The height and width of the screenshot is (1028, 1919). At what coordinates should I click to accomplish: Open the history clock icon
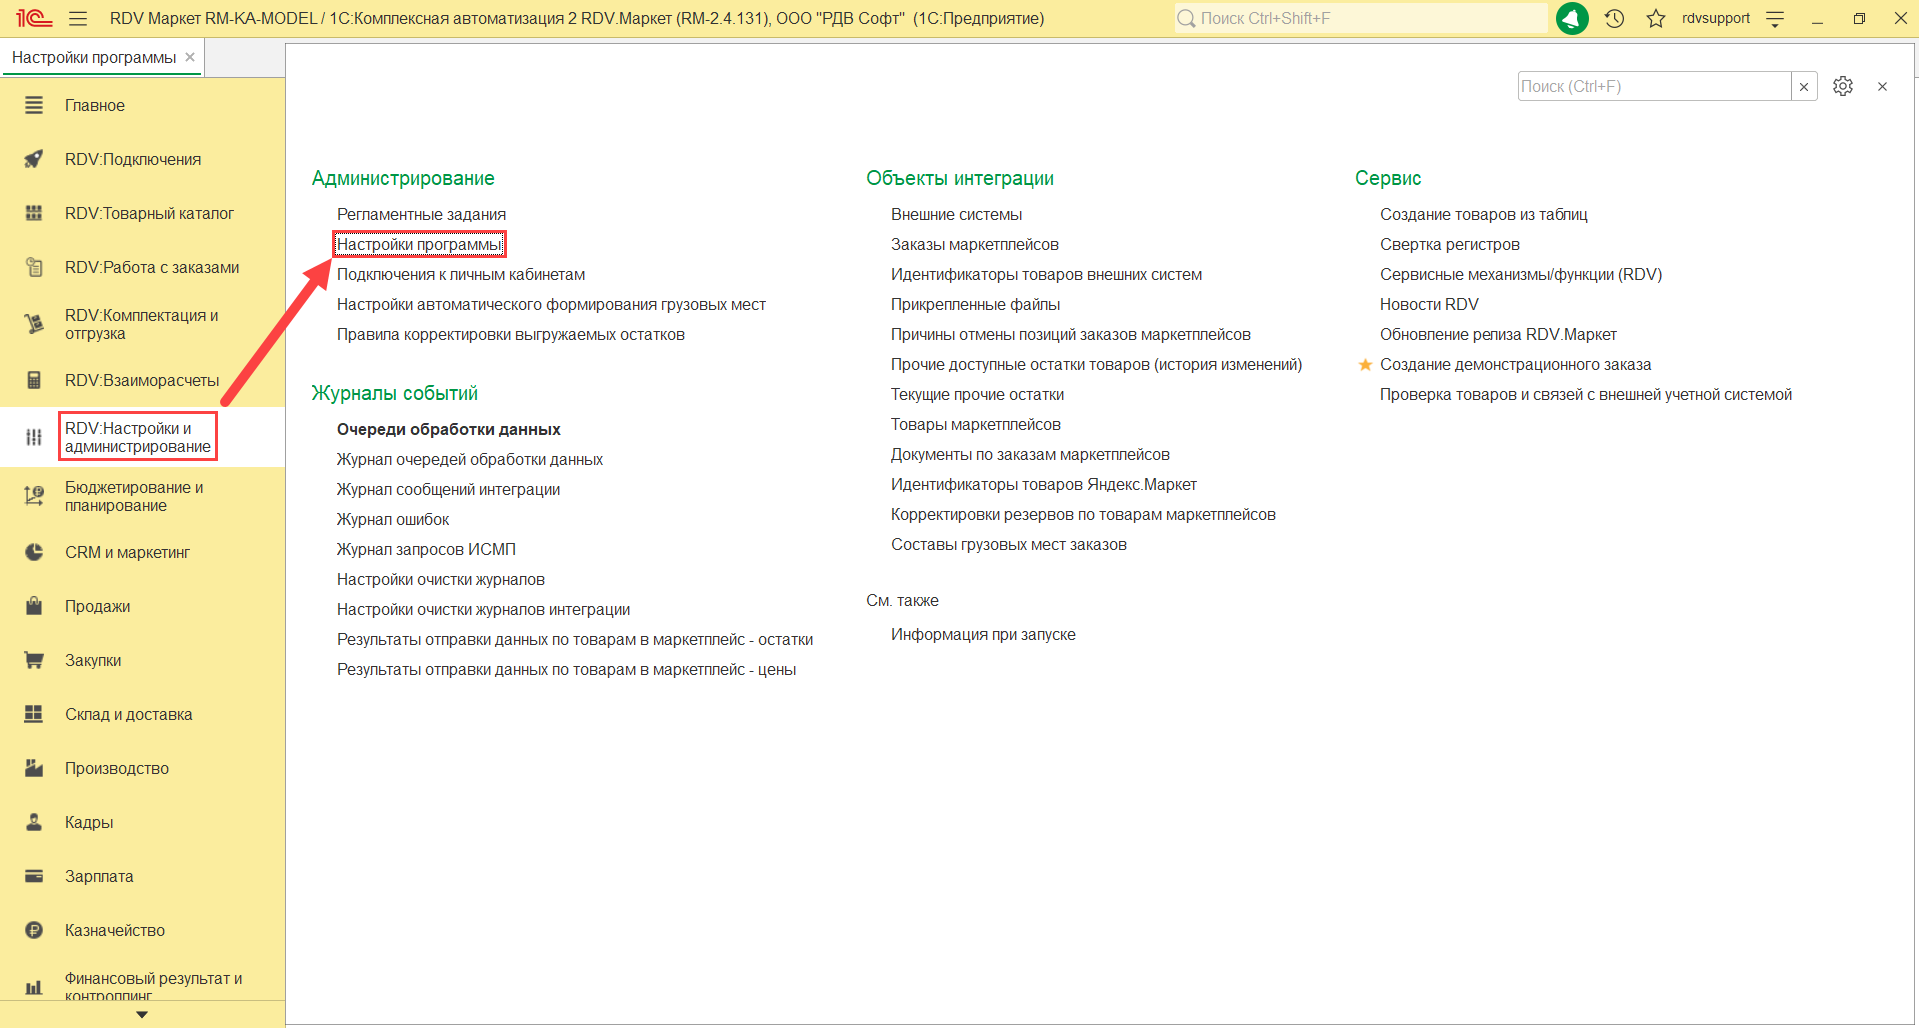pos(1614,19)
